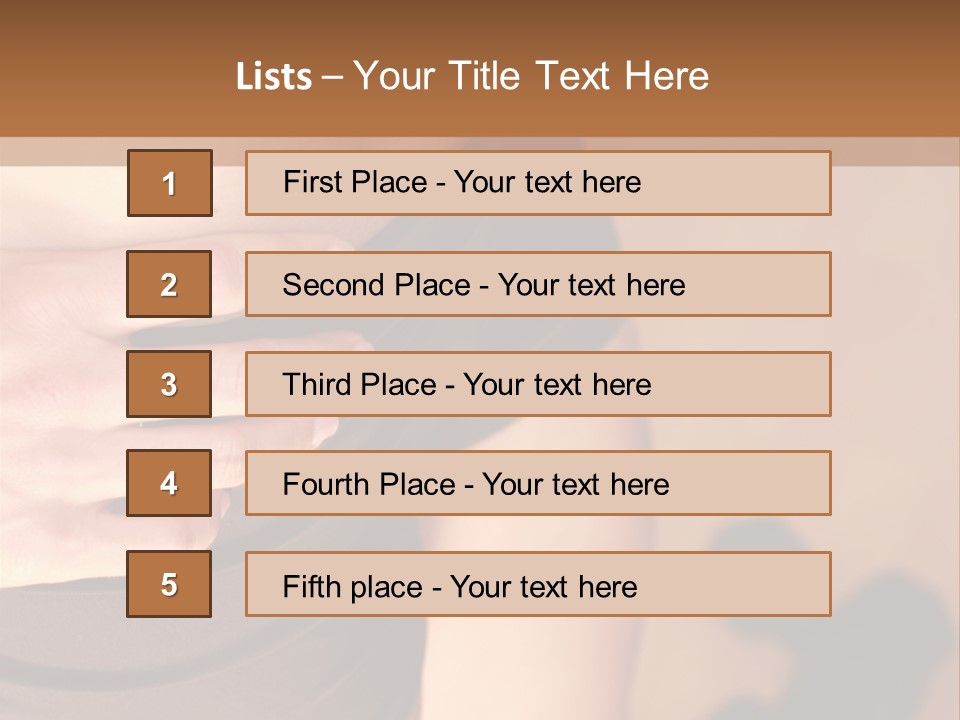
Task: Click the brown box numbered 3
Action: tap(169, 384)
